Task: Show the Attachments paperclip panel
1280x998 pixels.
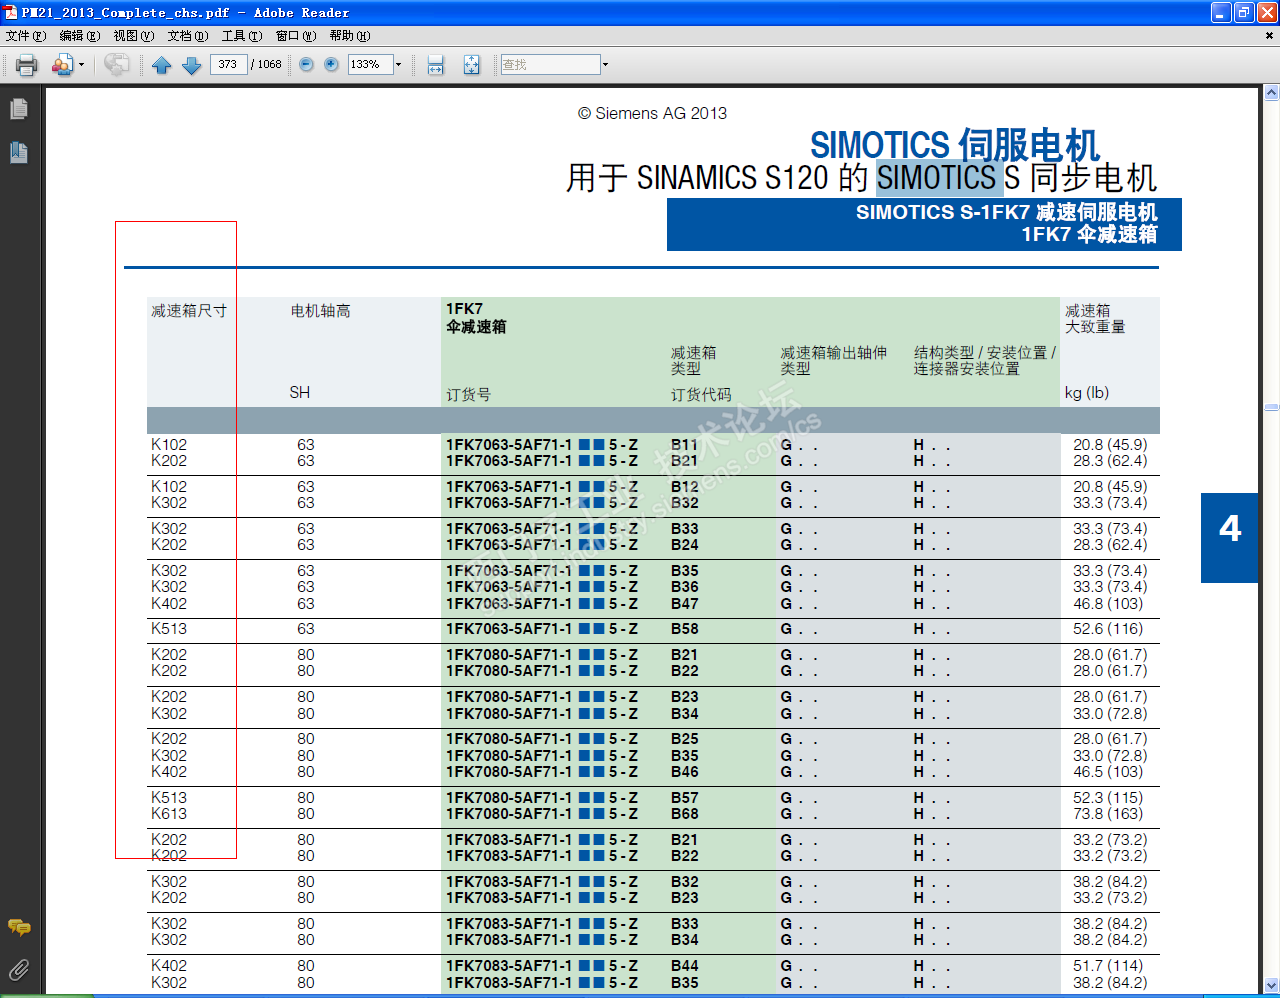Action: (x=19, y=970)
